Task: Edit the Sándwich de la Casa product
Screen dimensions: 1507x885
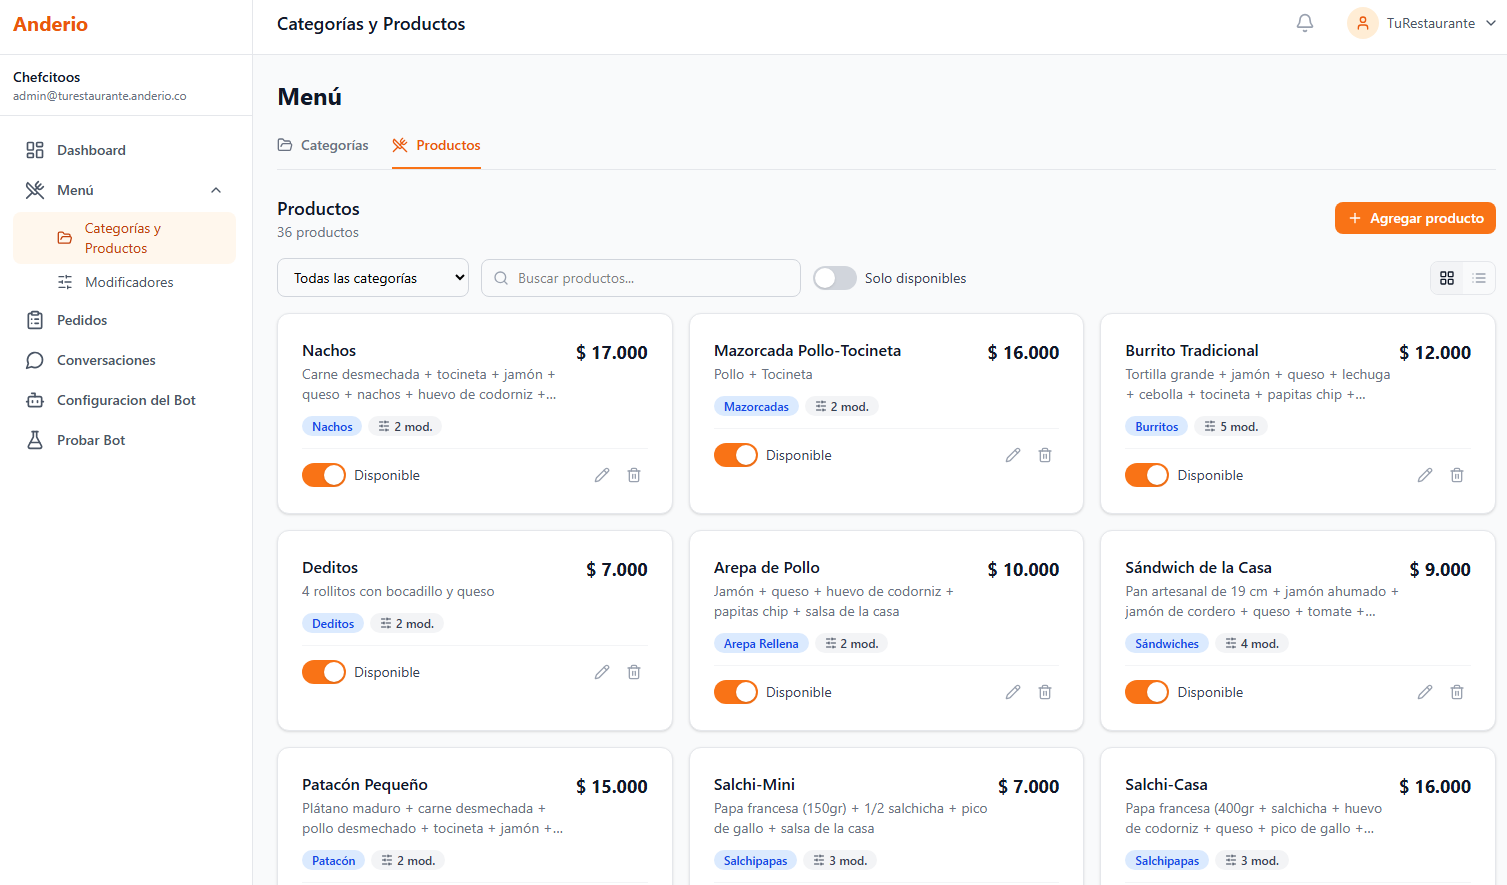Action: 1425,692
